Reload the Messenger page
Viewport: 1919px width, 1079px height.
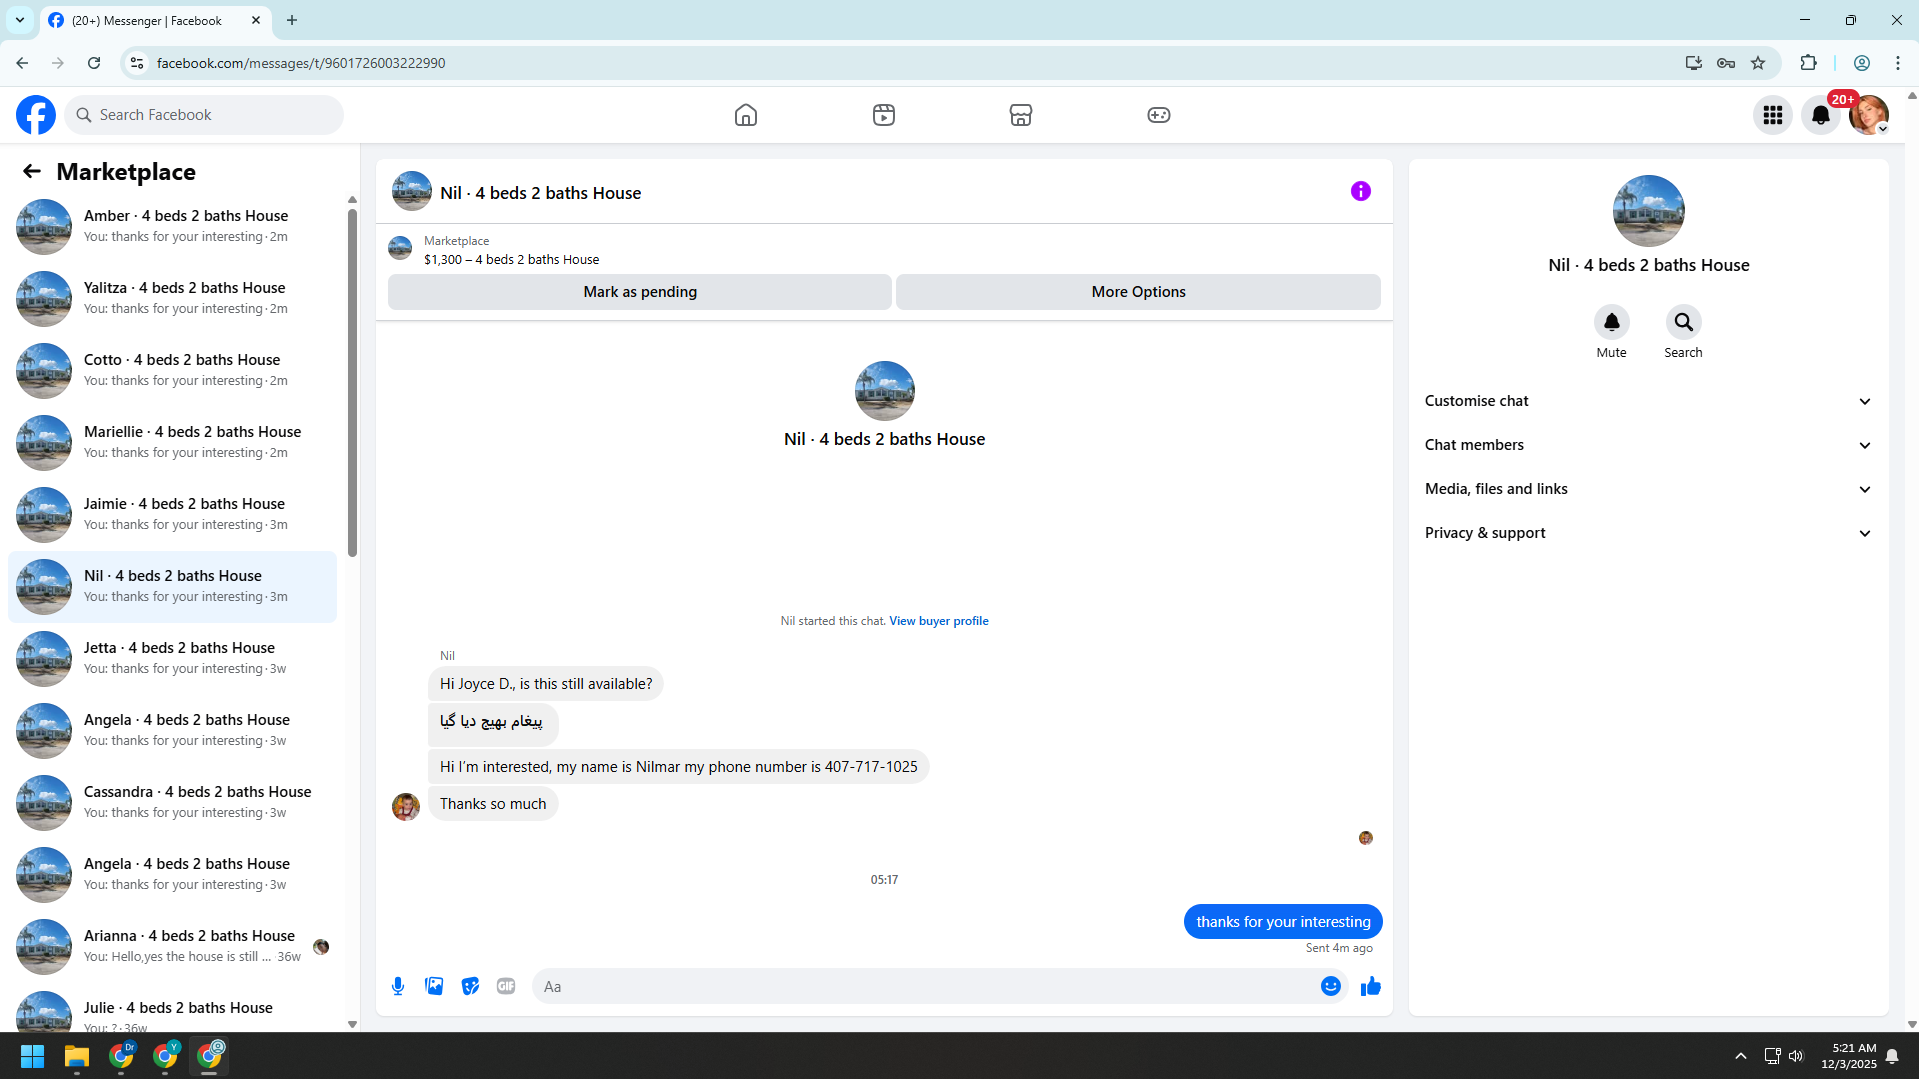click(x=94, y=63)
